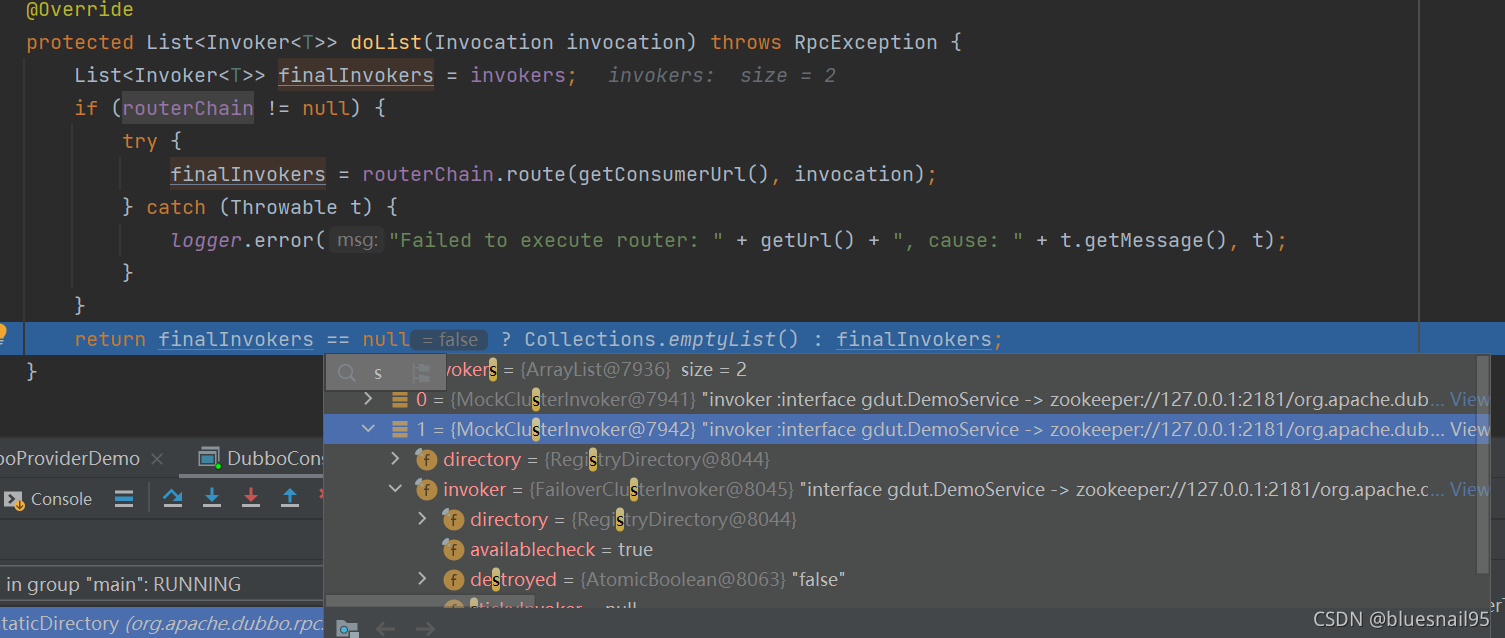Click the catch (Throwable t) clause
The image size is (1505, 638).
point(260,208)
